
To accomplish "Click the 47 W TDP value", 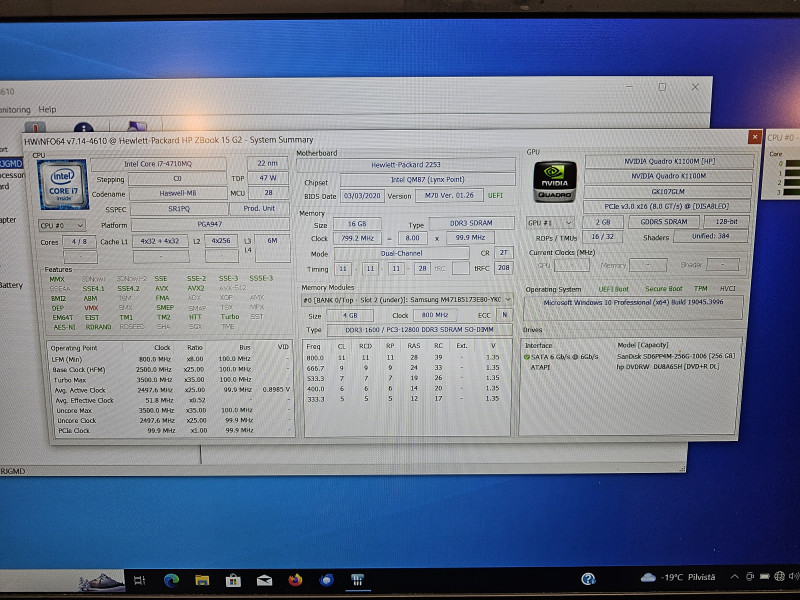I will pyautogui.click(x=268, y=178).
